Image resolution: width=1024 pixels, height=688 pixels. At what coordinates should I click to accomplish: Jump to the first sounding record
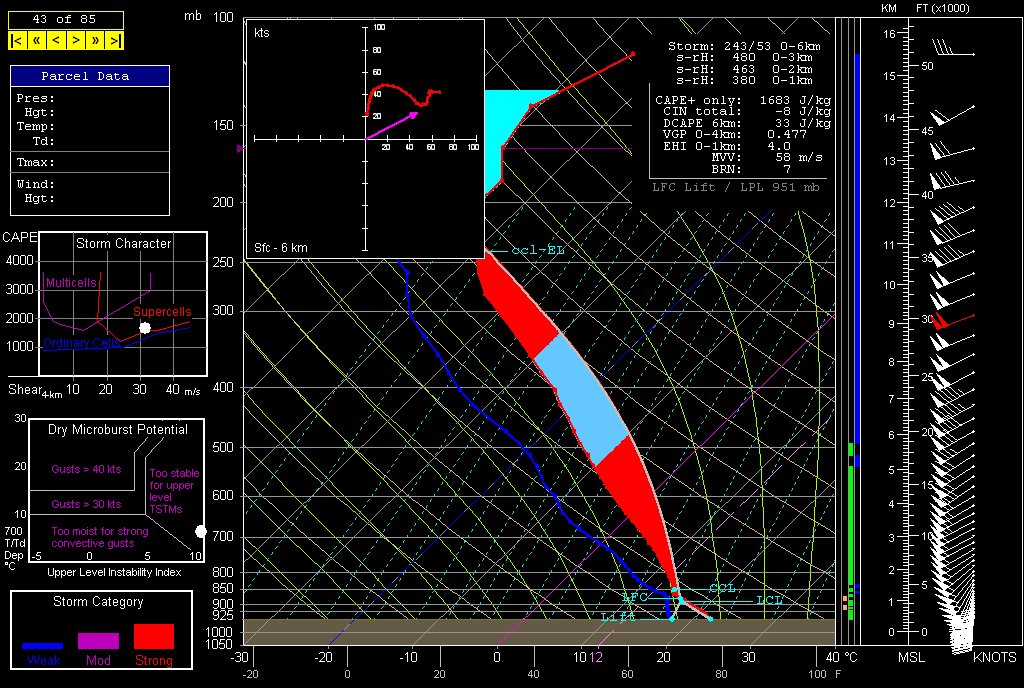(x=17, y=41)
